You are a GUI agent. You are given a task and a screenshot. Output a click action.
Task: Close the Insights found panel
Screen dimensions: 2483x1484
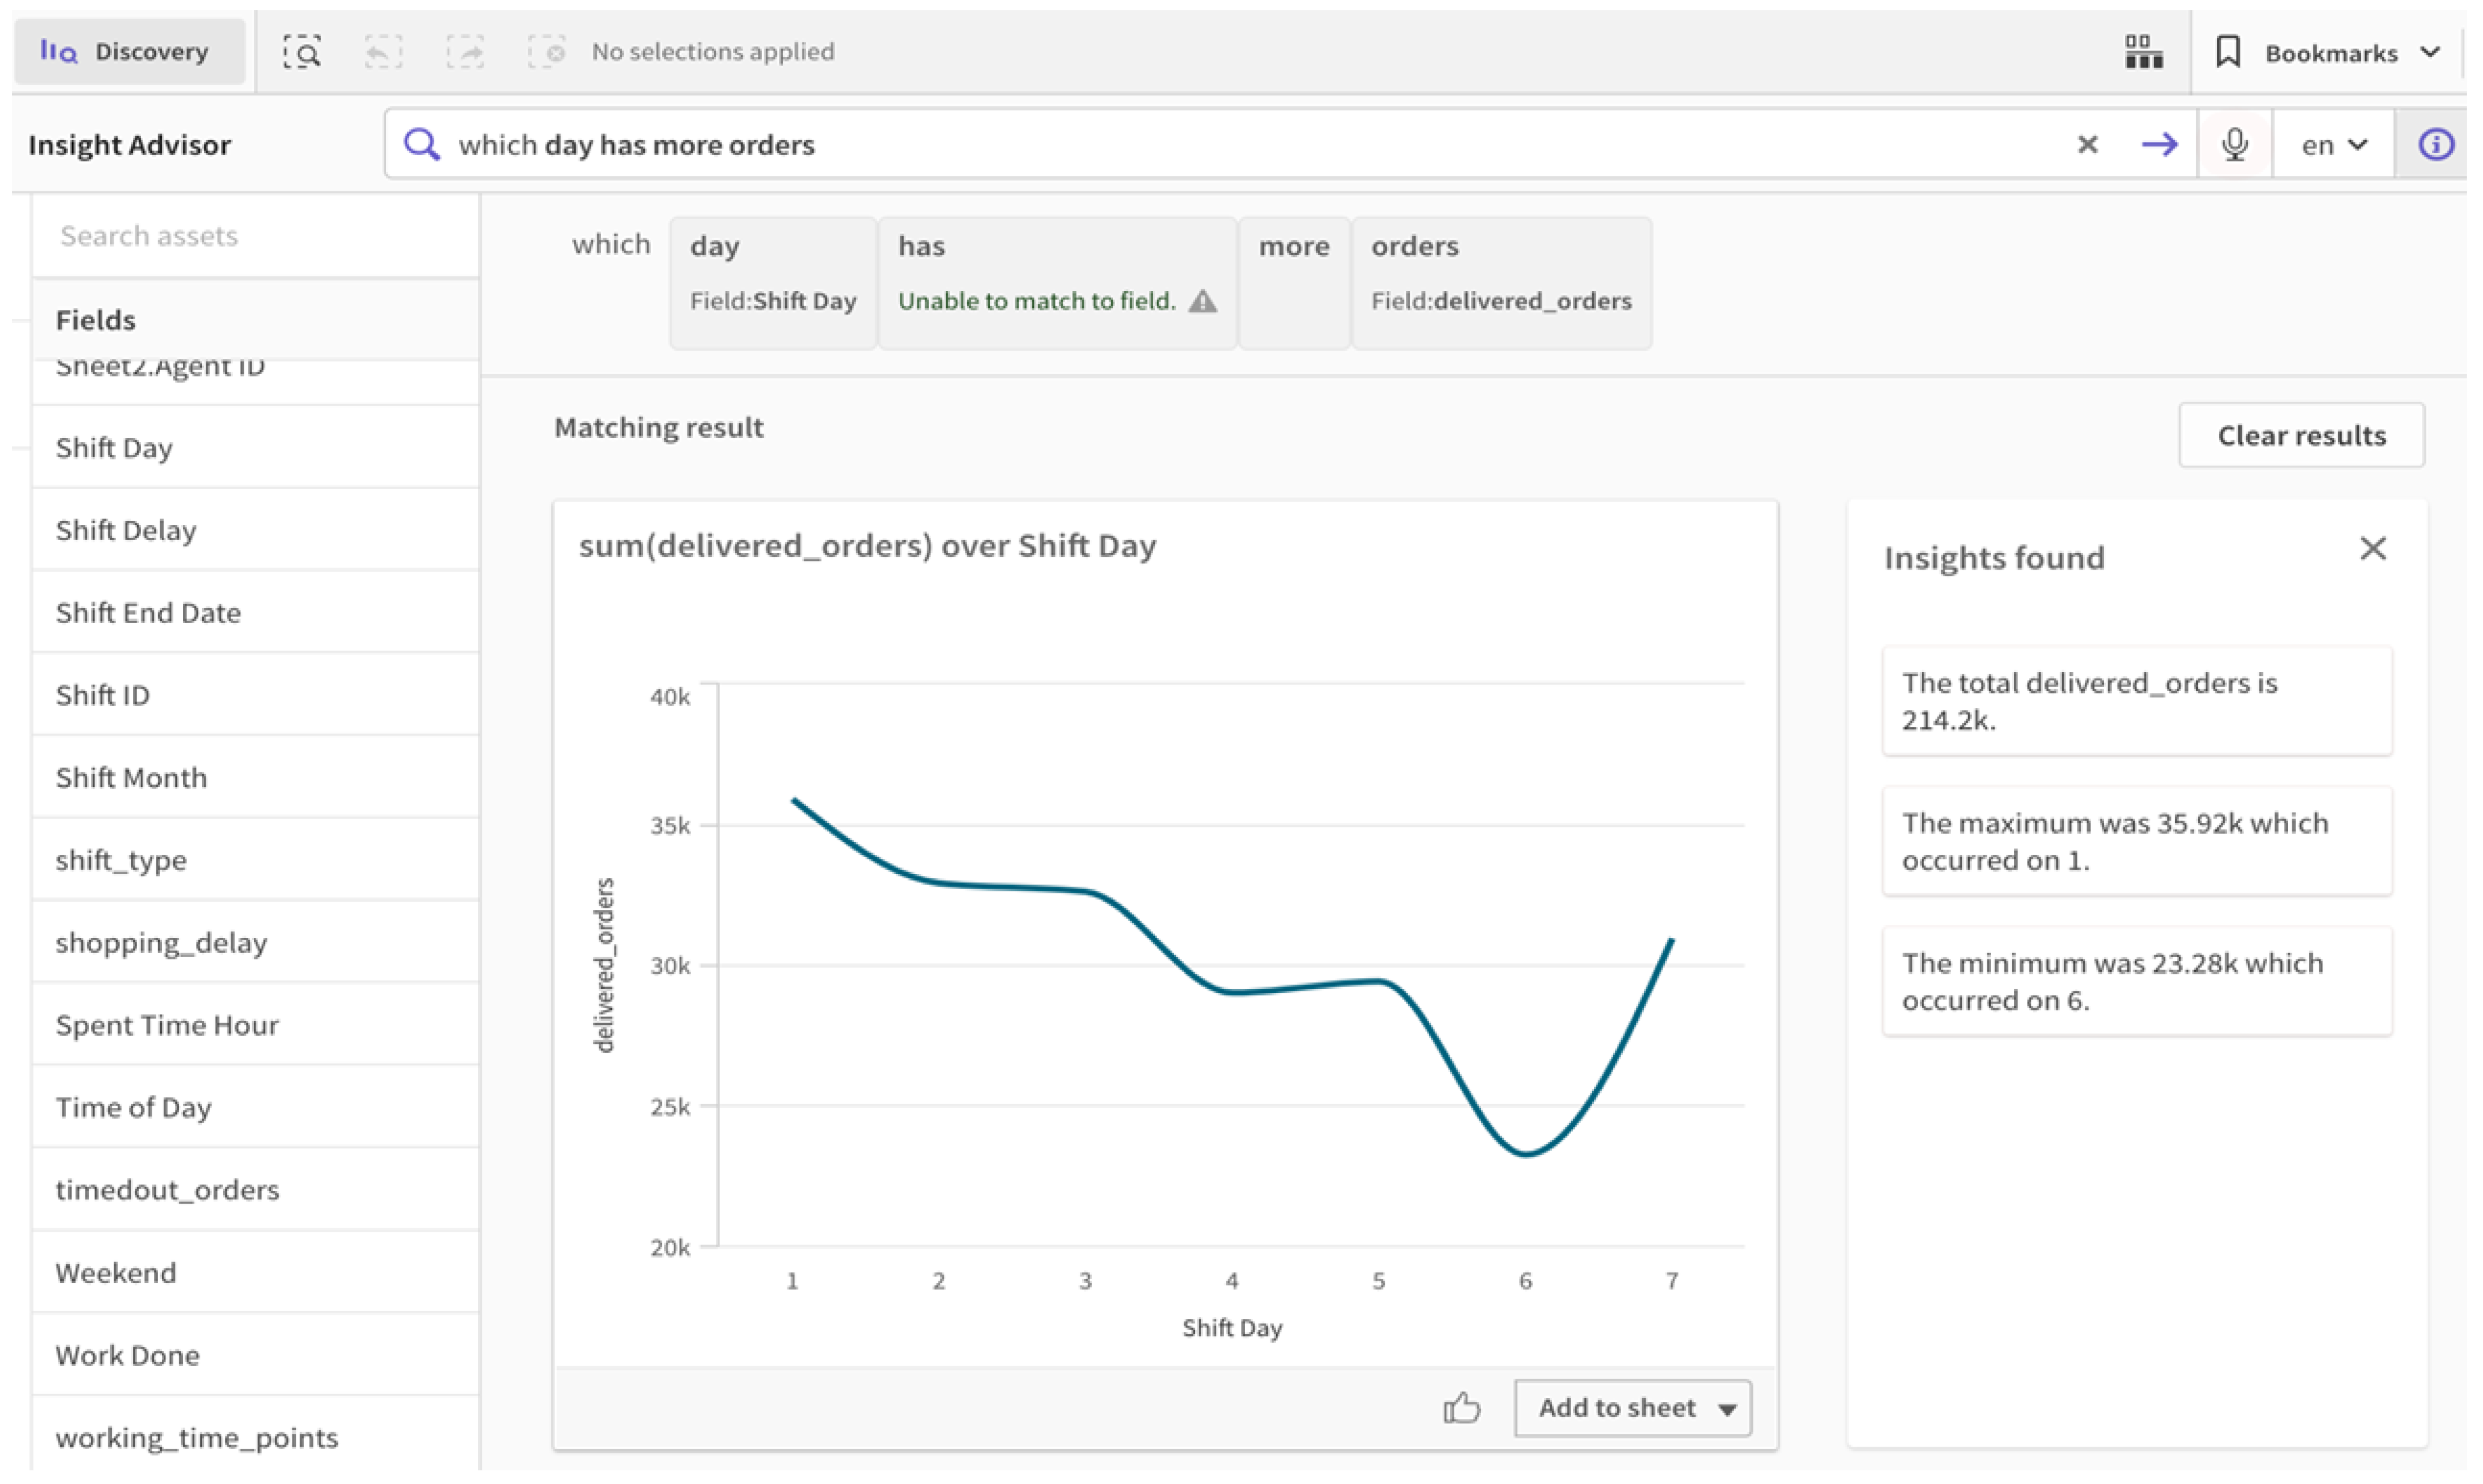pos(2372,549)
